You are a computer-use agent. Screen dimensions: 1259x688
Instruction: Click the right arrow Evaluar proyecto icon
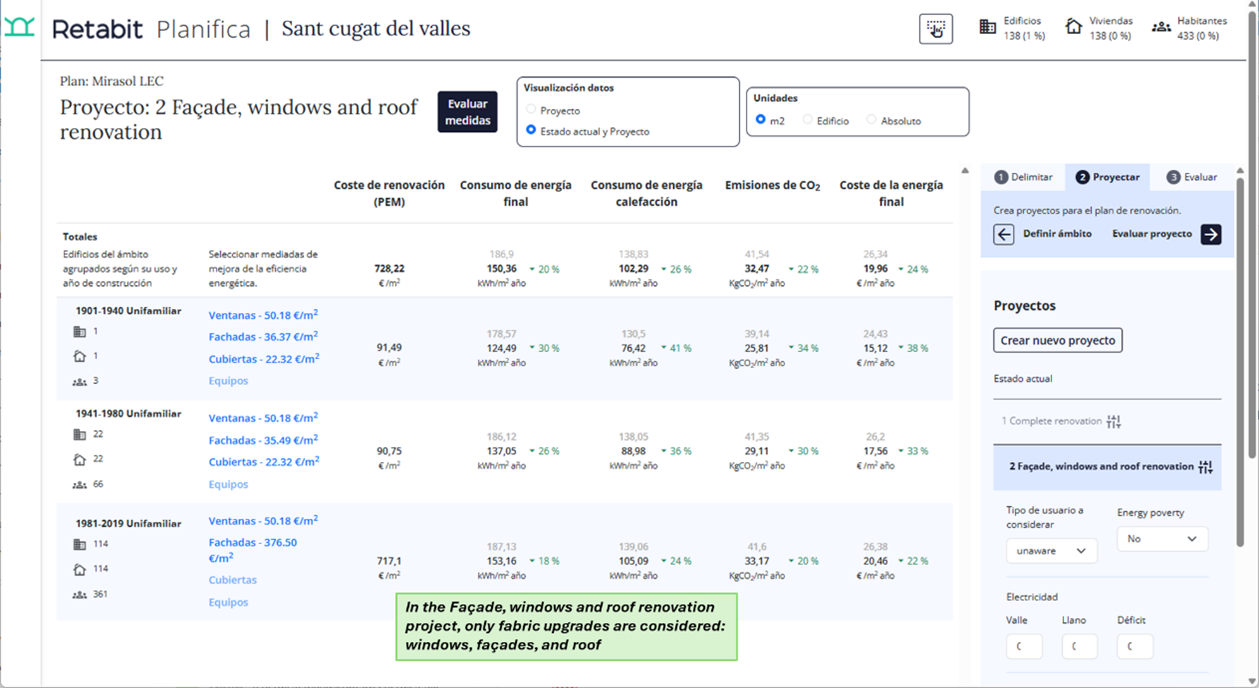1211,234
